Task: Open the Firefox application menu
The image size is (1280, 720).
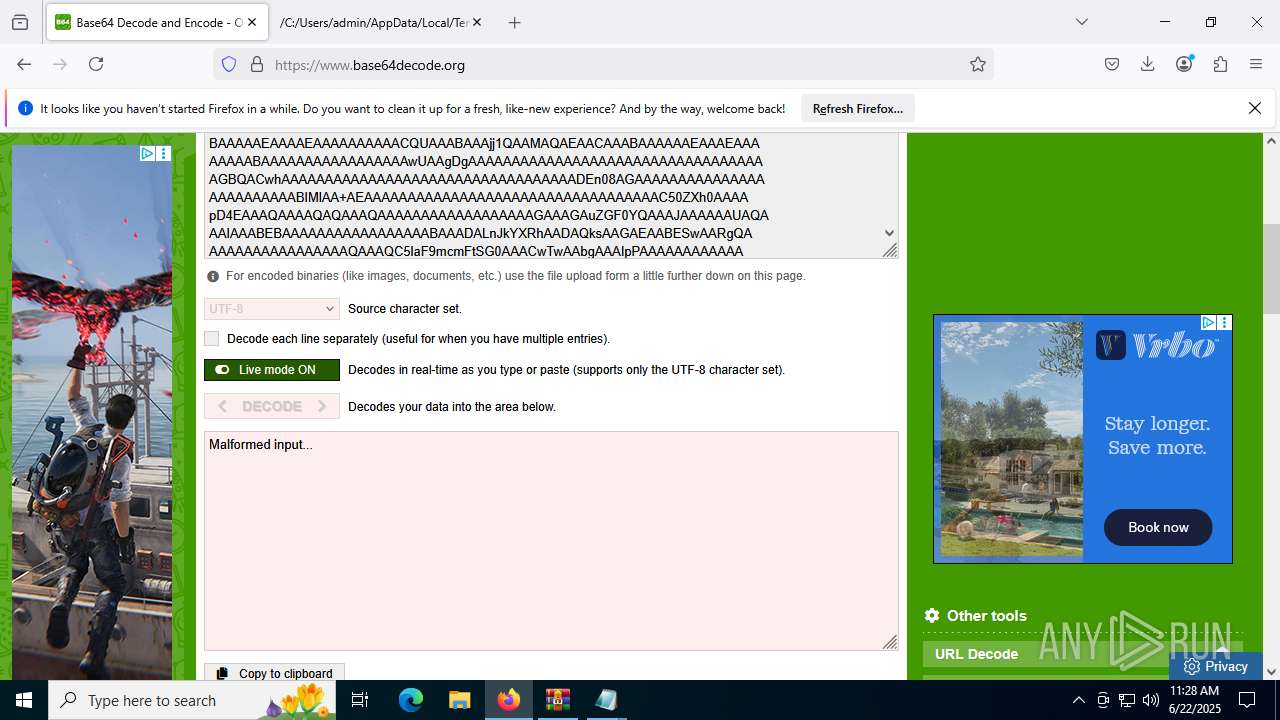Action: [x=1256, y=64]
